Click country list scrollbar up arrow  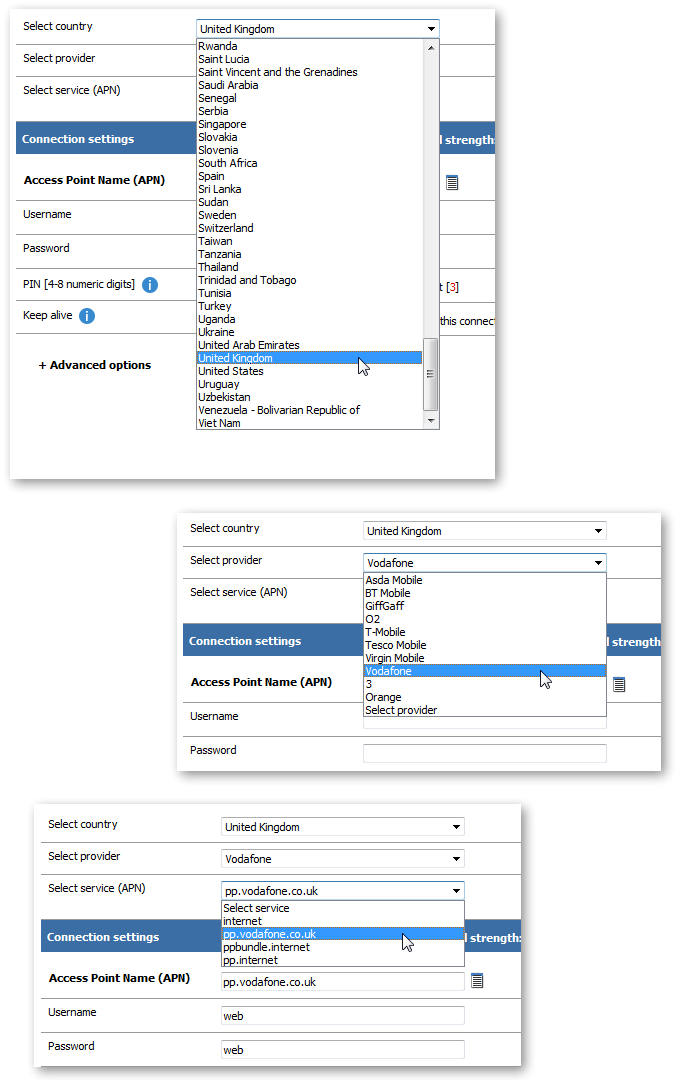(431, 48)
